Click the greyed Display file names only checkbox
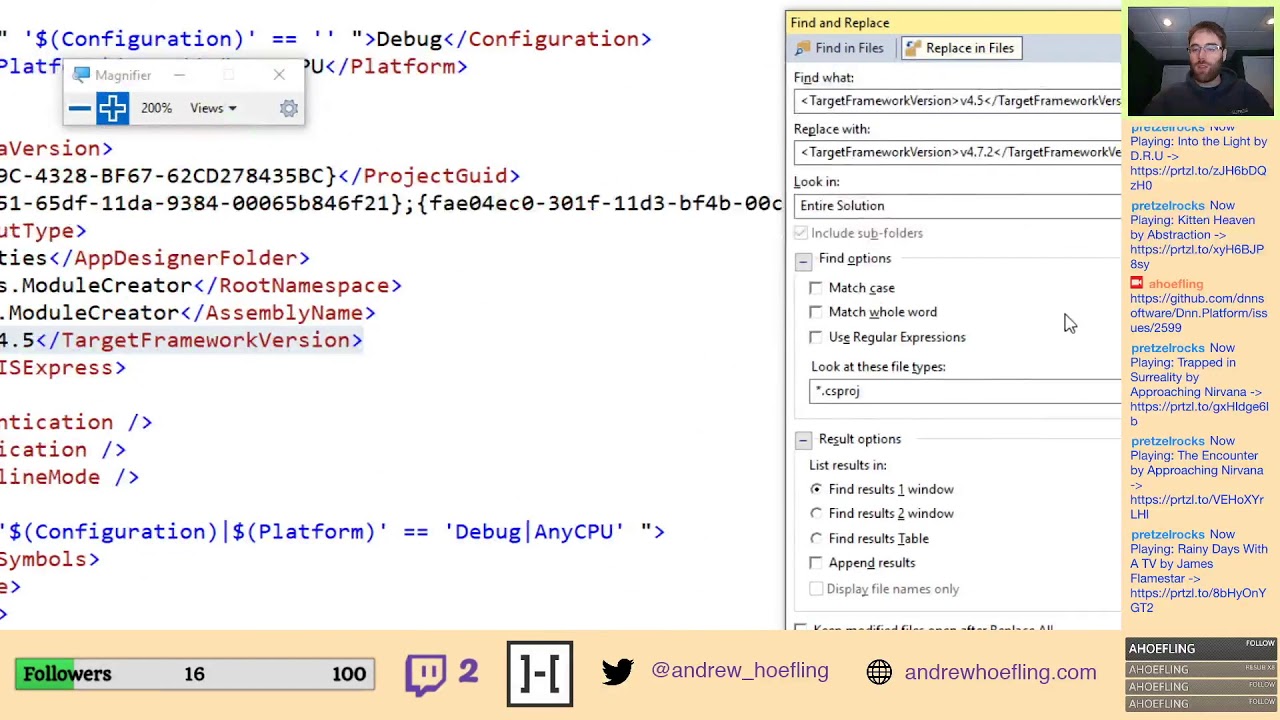The width and height of the screenshot is (1280, 720). click(816, 589)
